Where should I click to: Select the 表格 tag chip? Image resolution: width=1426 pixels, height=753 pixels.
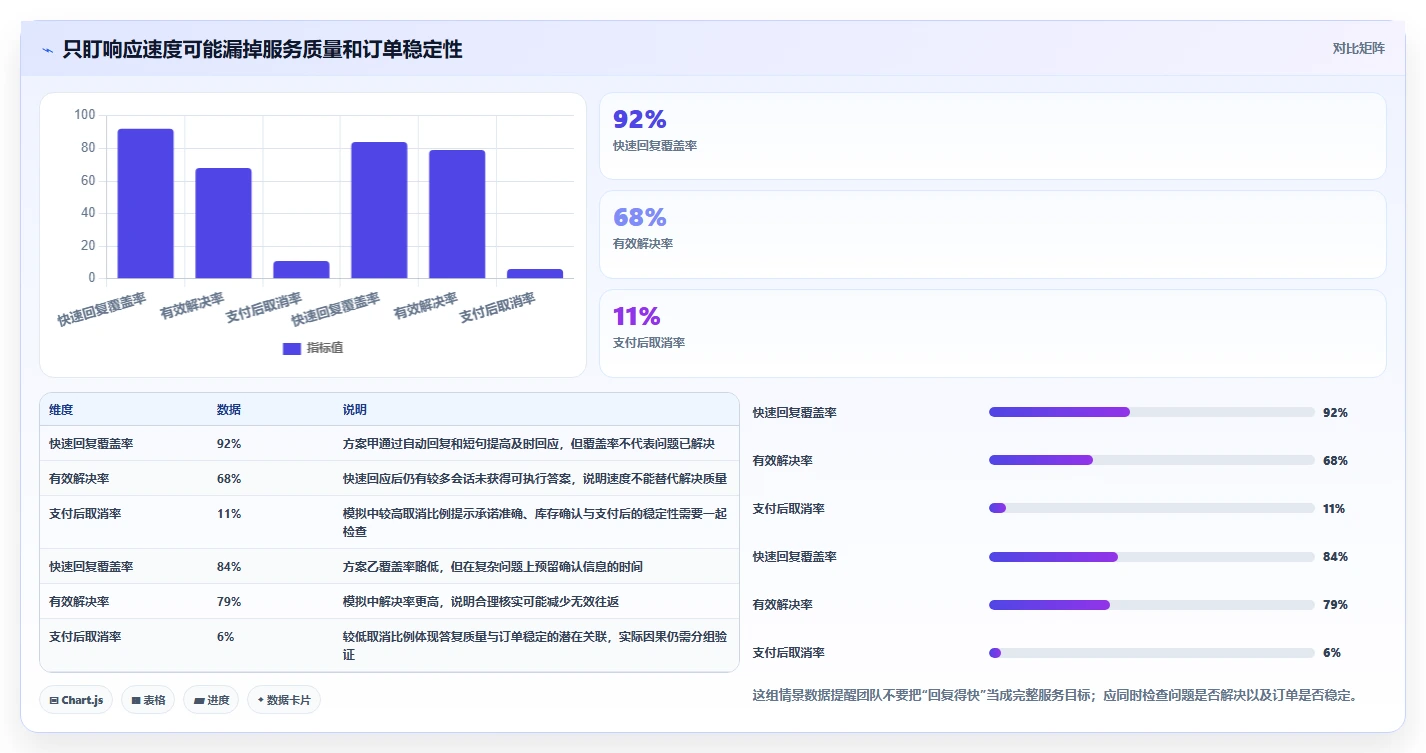[x=148, y=700]
